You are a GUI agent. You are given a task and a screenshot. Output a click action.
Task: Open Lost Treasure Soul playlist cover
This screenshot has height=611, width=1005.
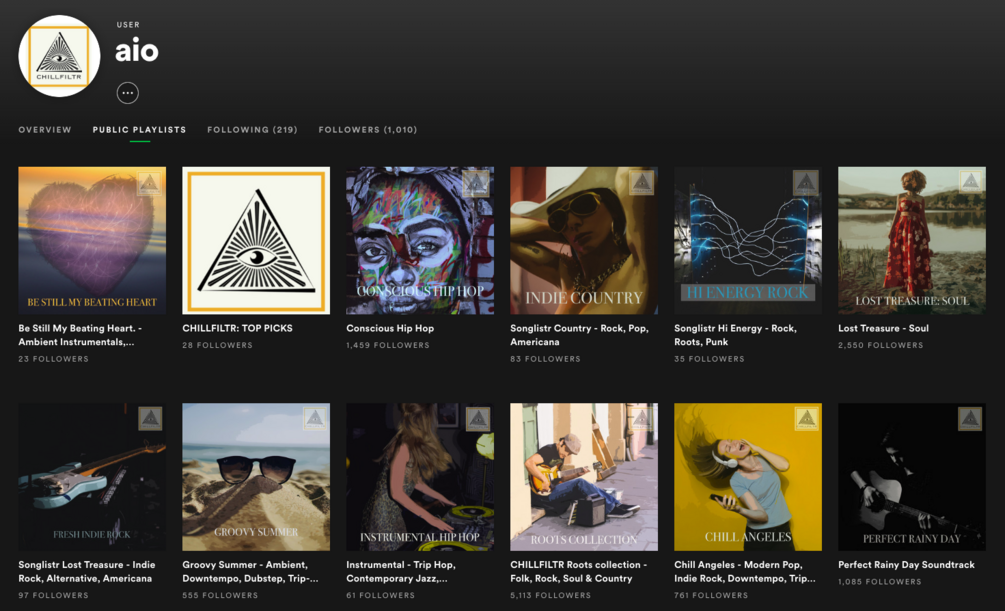pos(912,240)
